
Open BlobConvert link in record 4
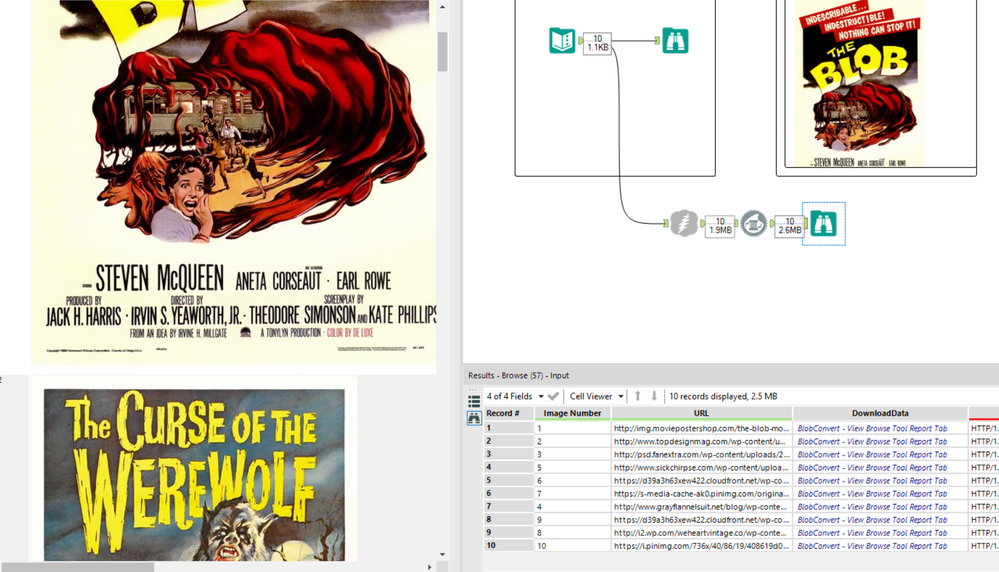coord(872,468)
